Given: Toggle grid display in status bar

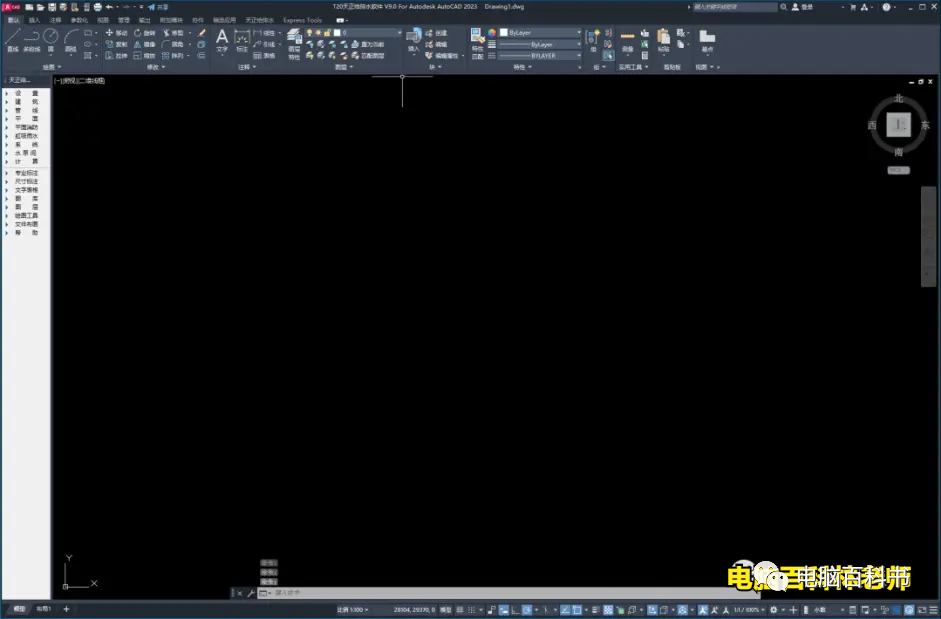Looking at the screenshot, I should (x=460, y=609).
